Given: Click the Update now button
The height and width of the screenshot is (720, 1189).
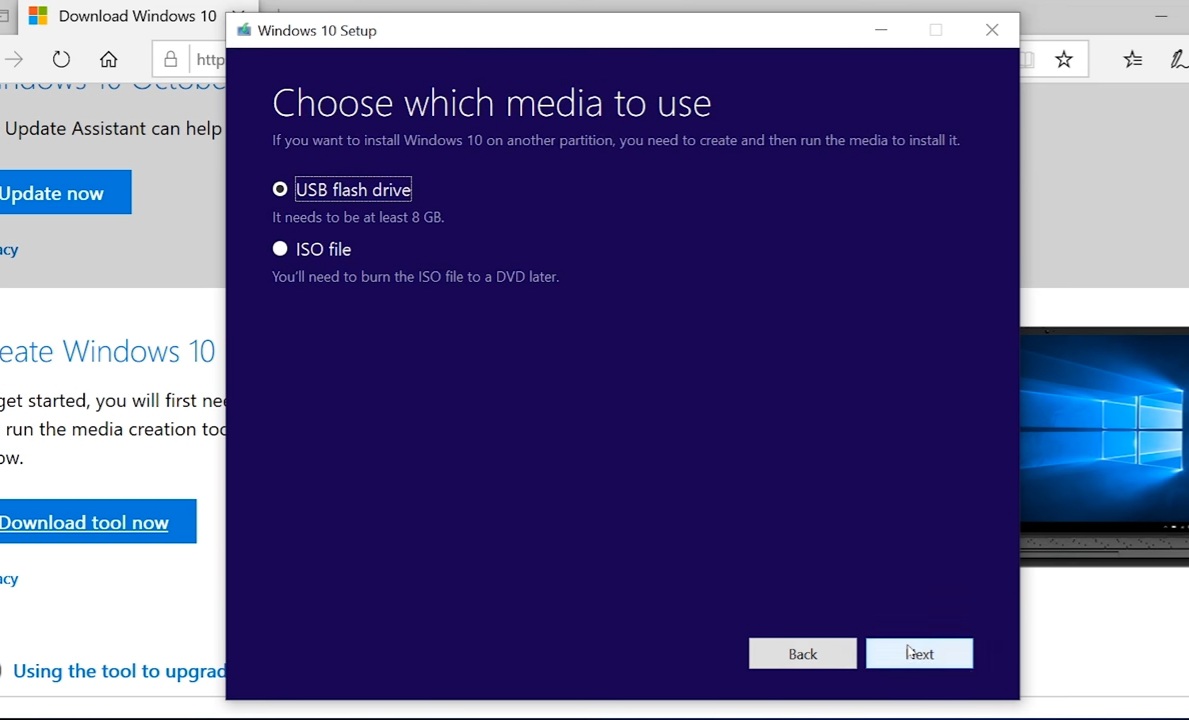Looking at the screenshot, I should [x=52, y=192].
